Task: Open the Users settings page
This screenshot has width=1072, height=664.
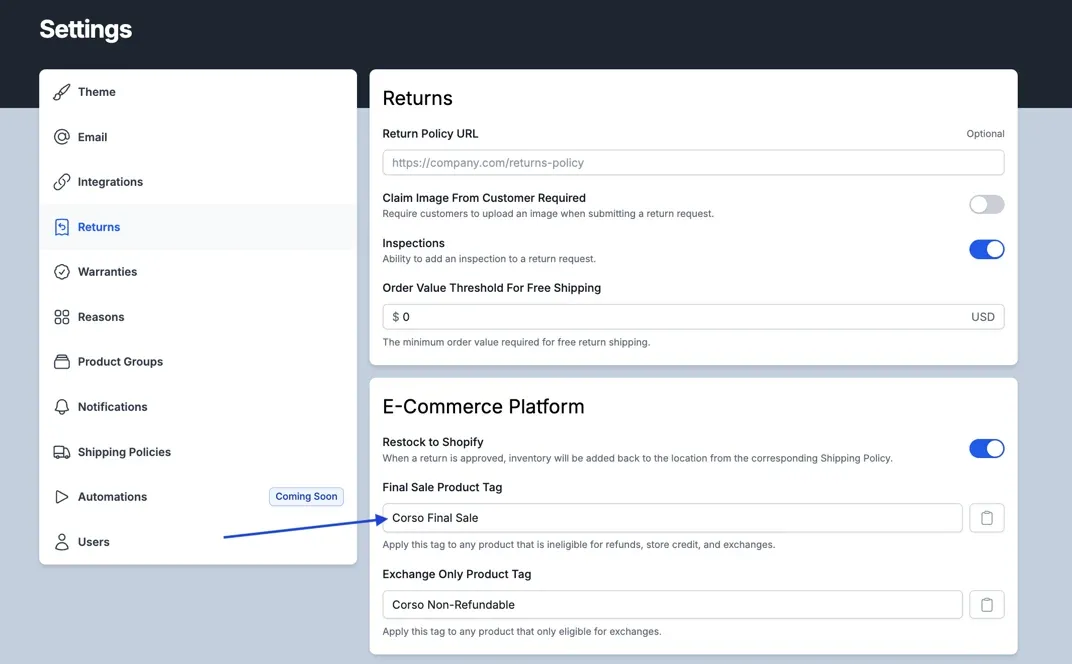Action: [x=94, y=542]
